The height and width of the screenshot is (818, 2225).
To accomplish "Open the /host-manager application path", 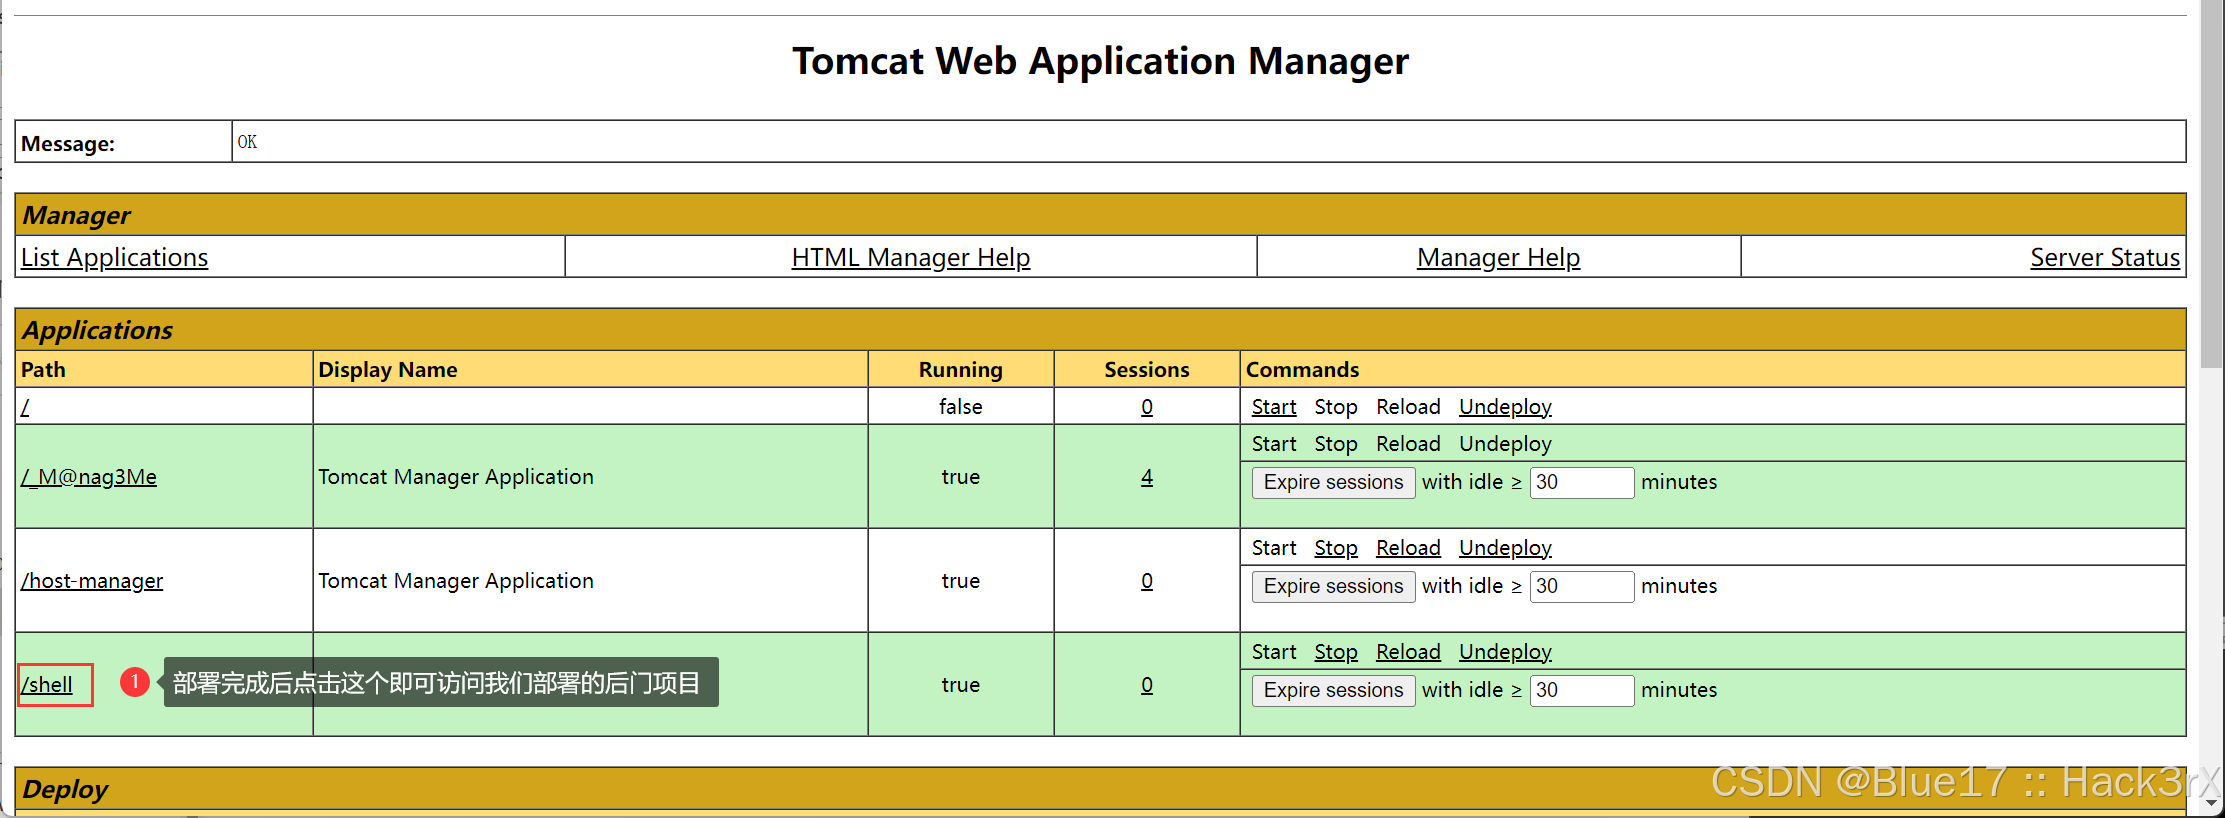I will tap(92, 581).
